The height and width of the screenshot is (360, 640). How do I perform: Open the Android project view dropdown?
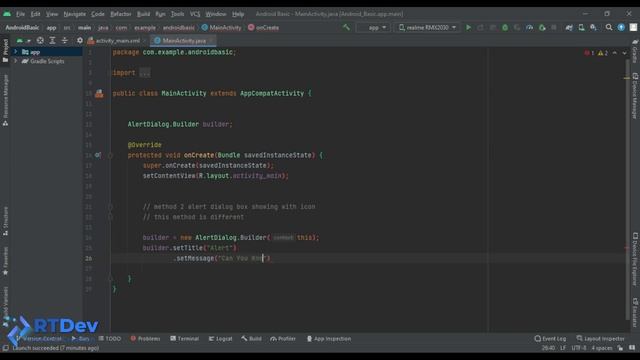pos(23,40)
